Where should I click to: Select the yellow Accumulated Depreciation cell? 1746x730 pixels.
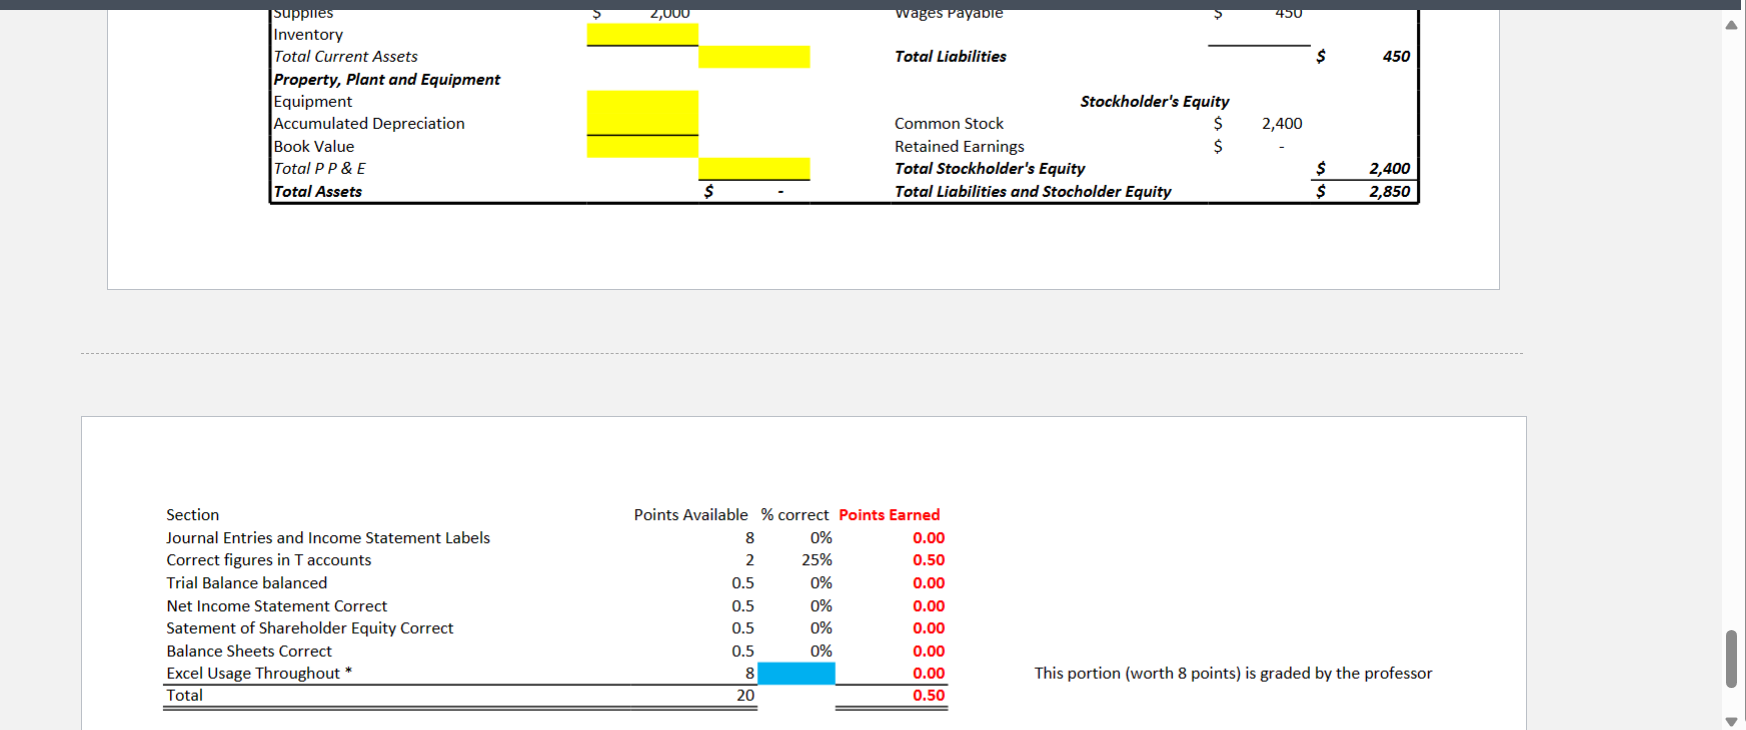pos(642,123)
